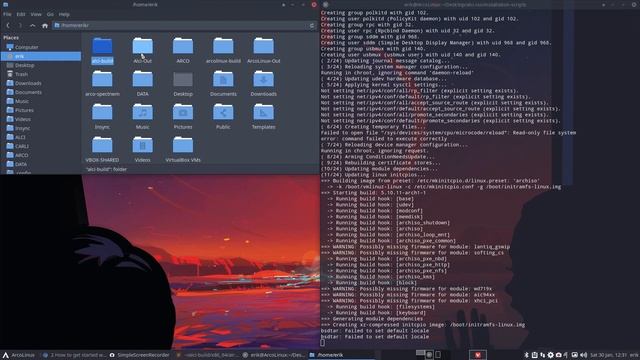Click the red icon in the taskbar center
Image resolution: width=640 pixels, height=360 pixels.
pos(478,355)
